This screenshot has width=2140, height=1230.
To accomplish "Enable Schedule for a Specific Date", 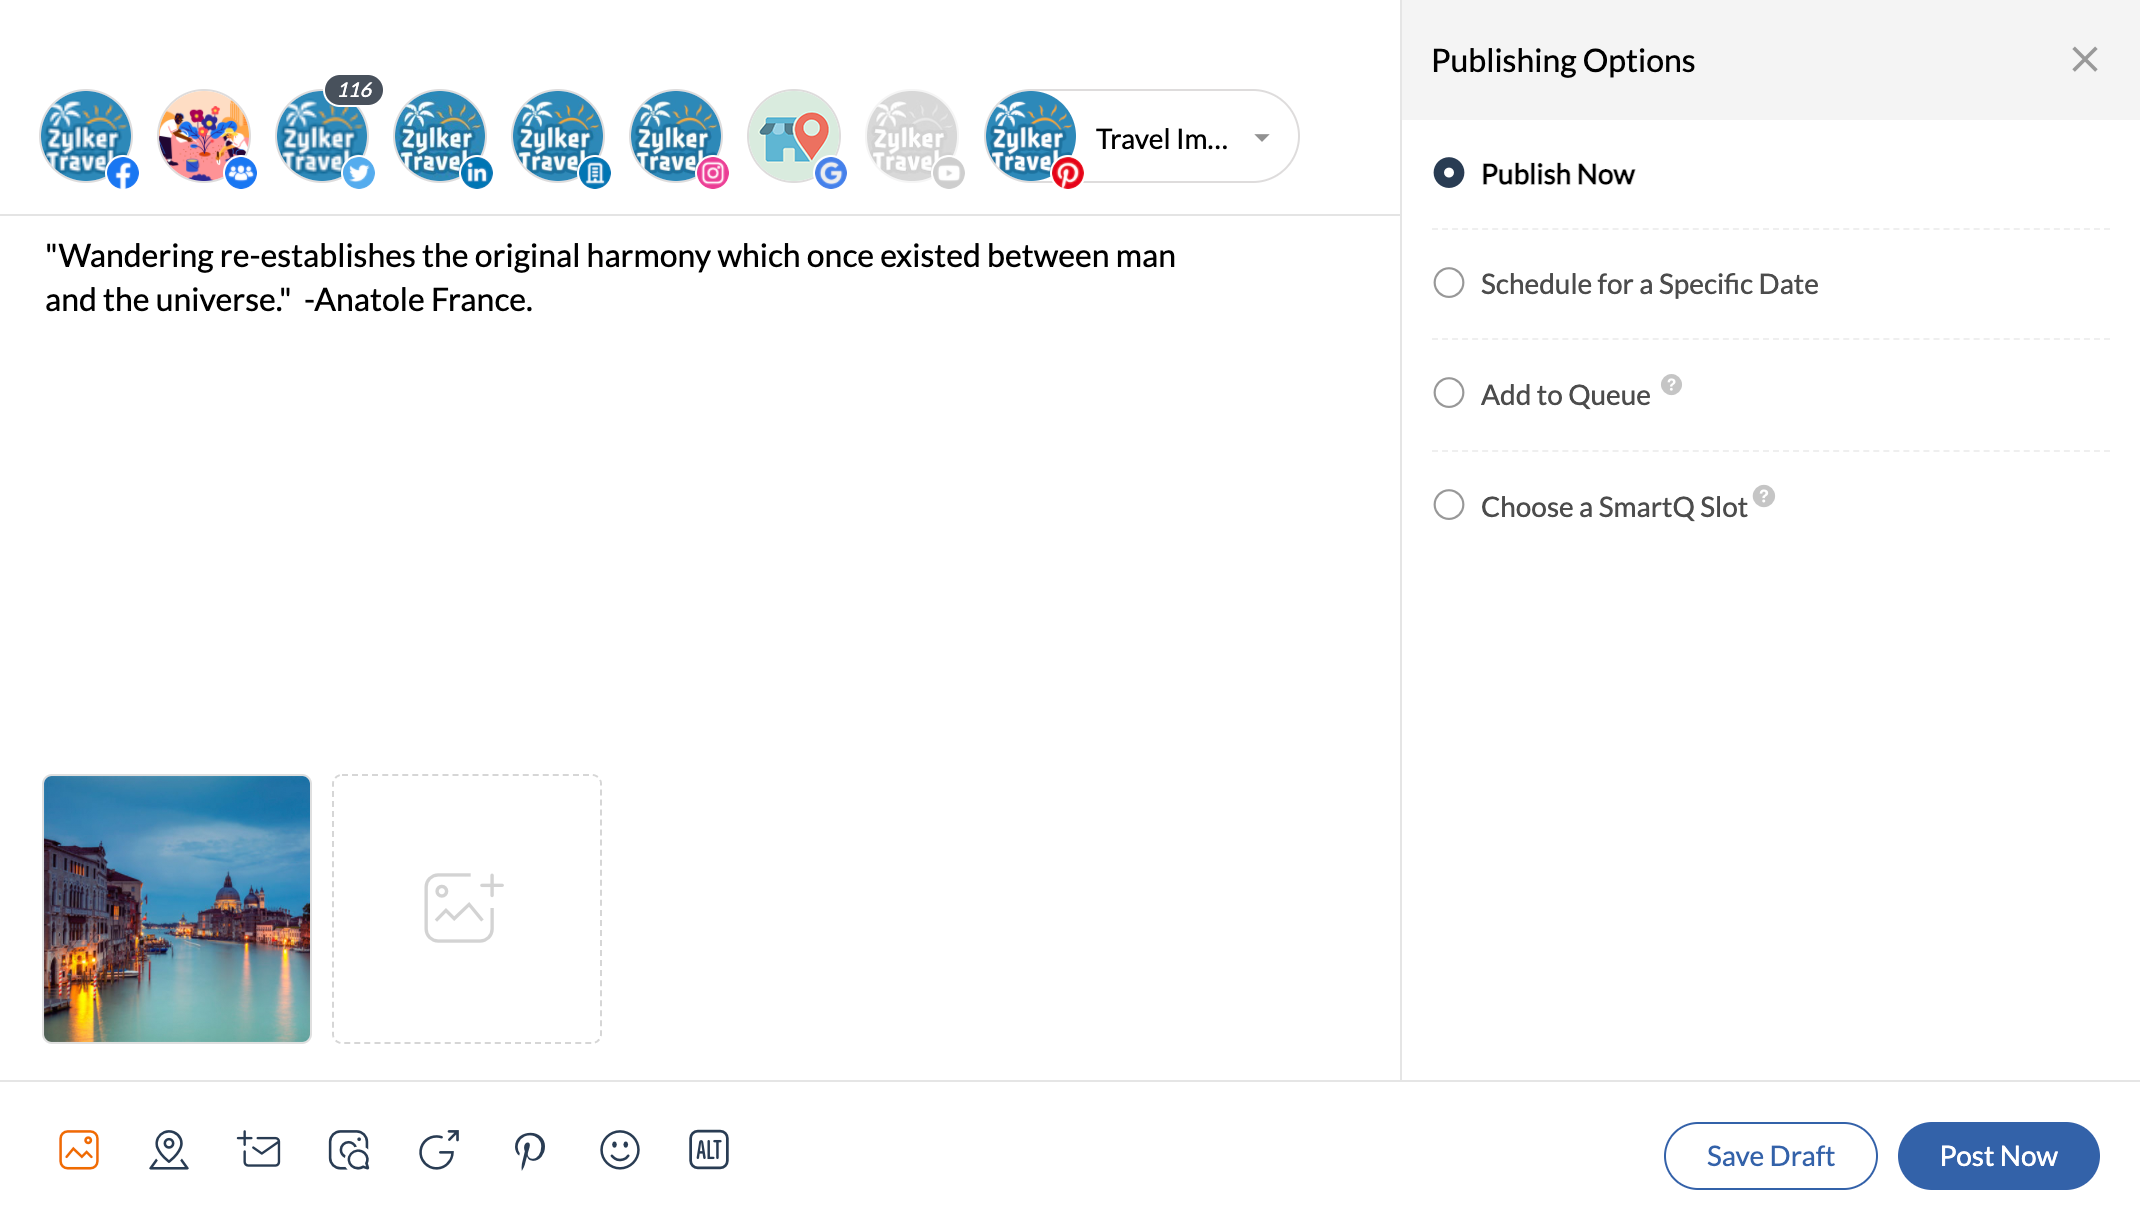I will pyautogui.click(x=1448, y=284).
